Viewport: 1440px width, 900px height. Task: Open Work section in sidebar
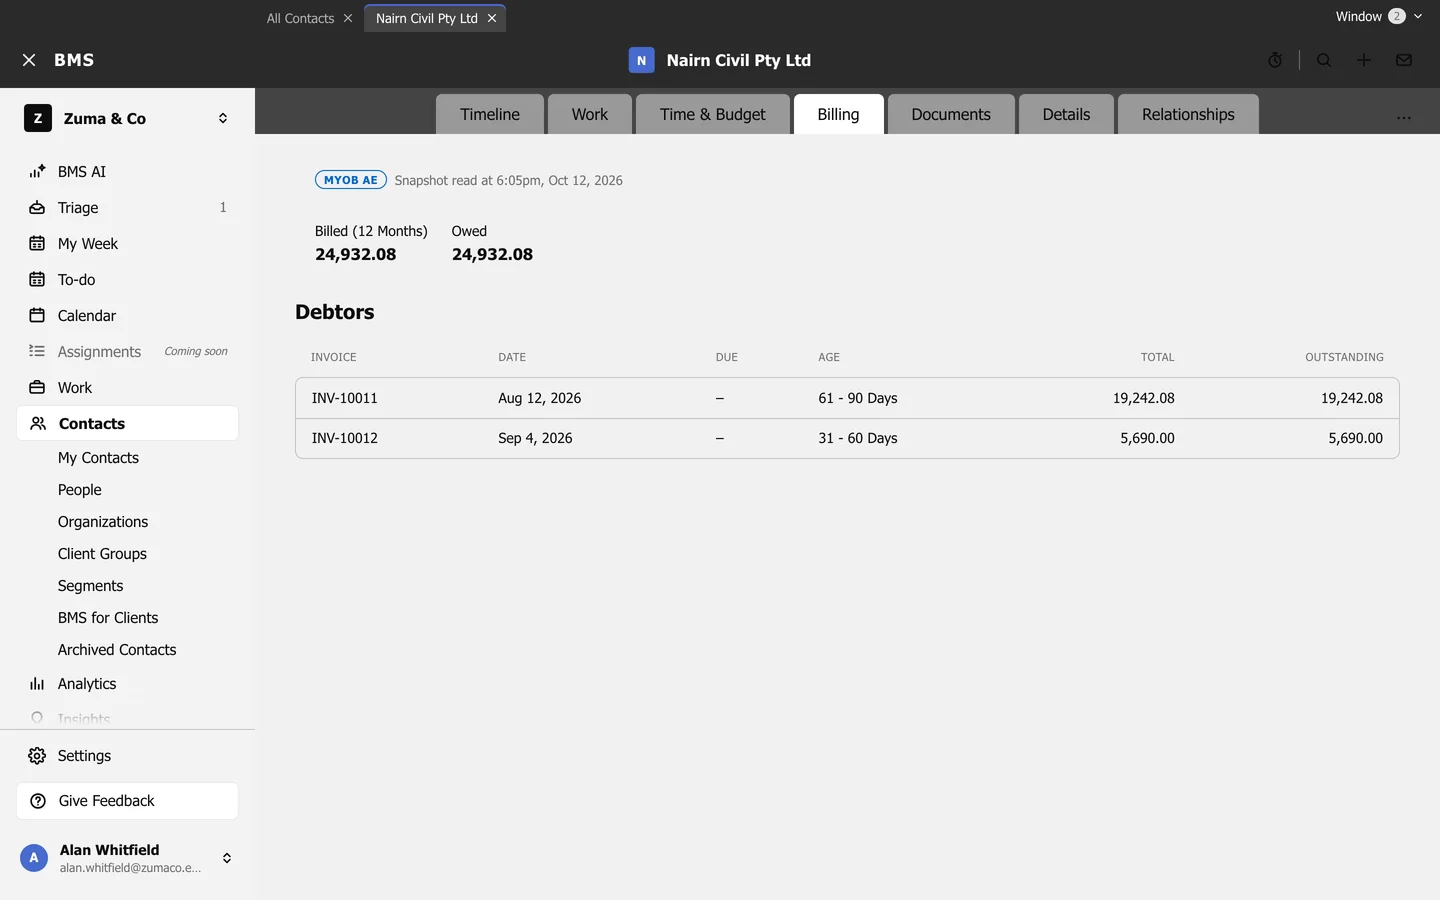127,388
